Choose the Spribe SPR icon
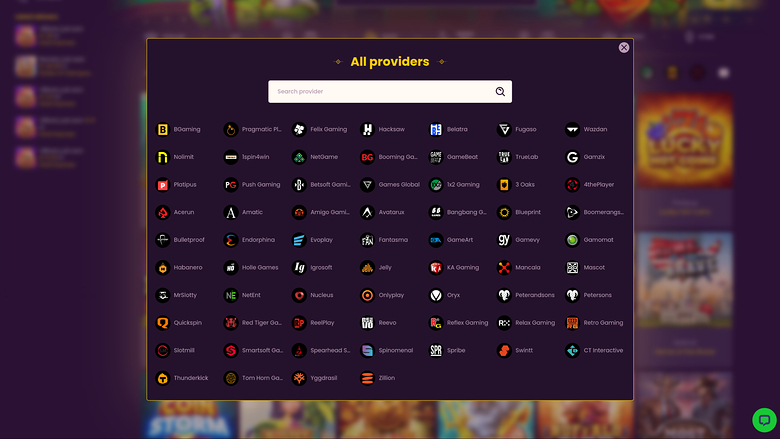 (x=436, y=351)
